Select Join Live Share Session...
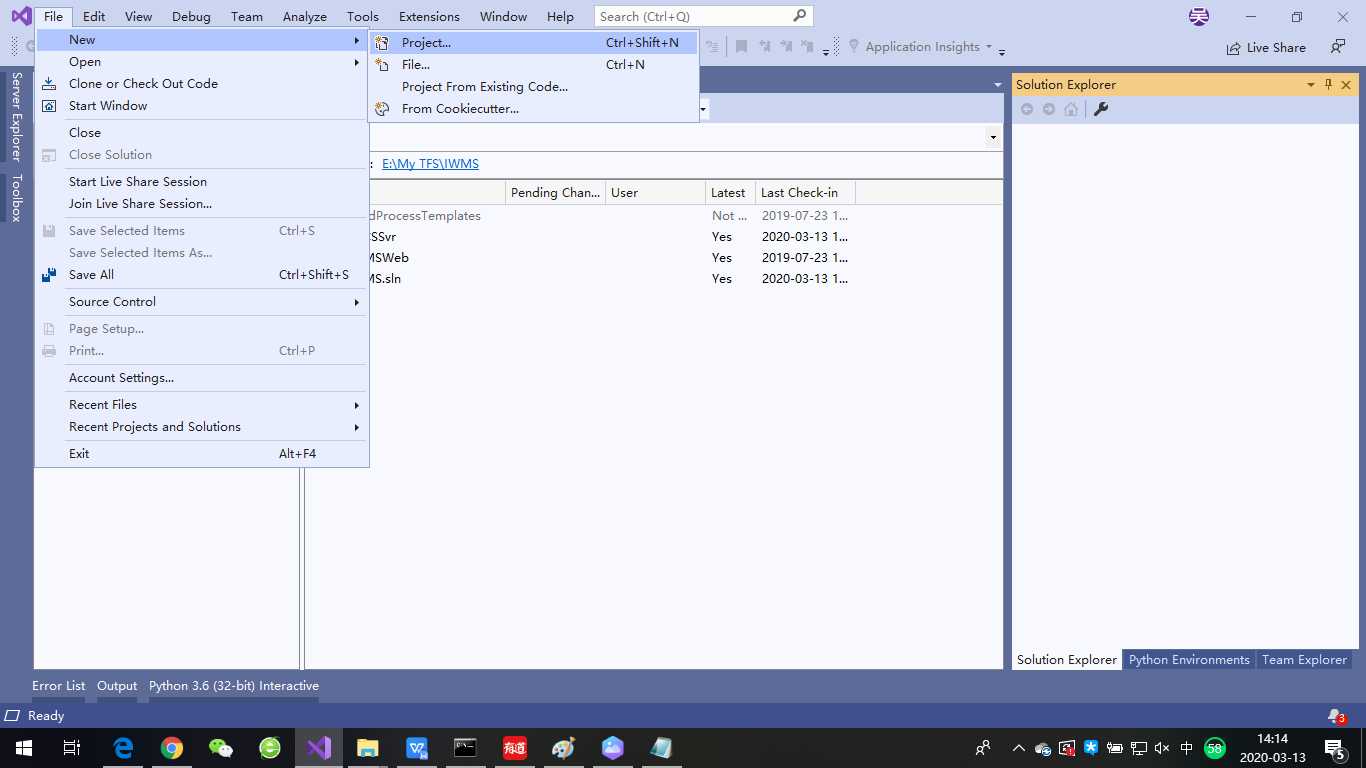Image resolution: width=1366 pixels, height=768 pixels. [202, 204]
